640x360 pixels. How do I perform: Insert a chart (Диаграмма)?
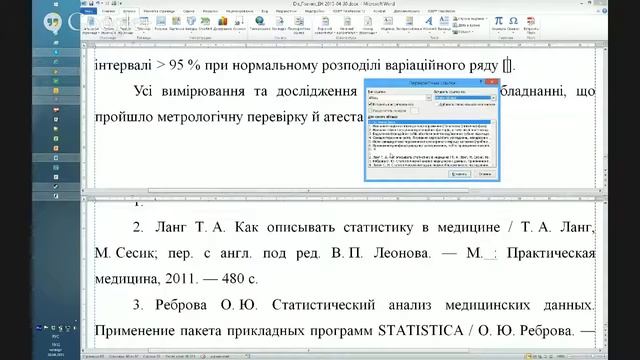222,24
